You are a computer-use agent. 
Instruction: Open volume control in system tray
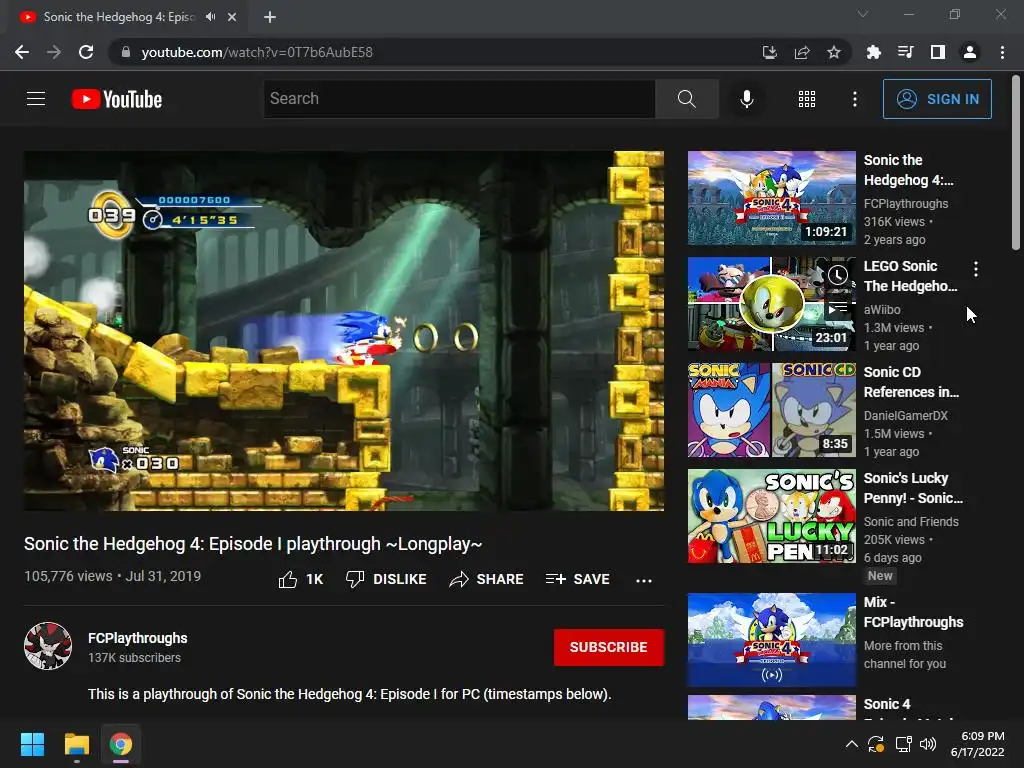point(927,744)
